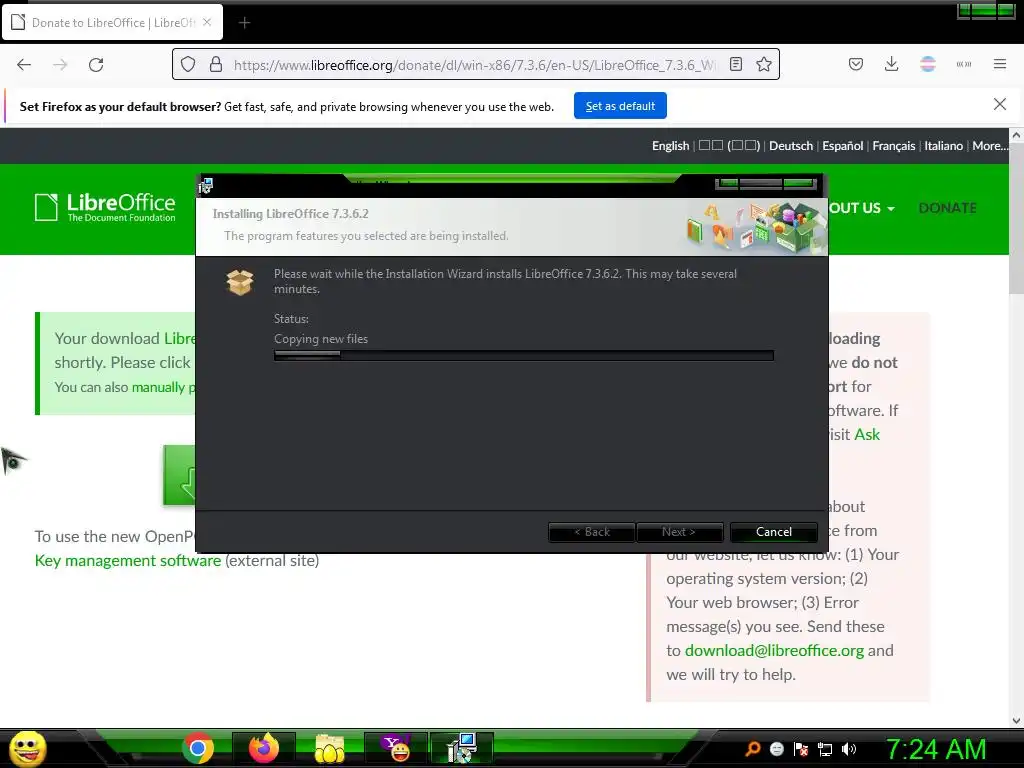Click the Firefox forward arrow

pos(60,65)
